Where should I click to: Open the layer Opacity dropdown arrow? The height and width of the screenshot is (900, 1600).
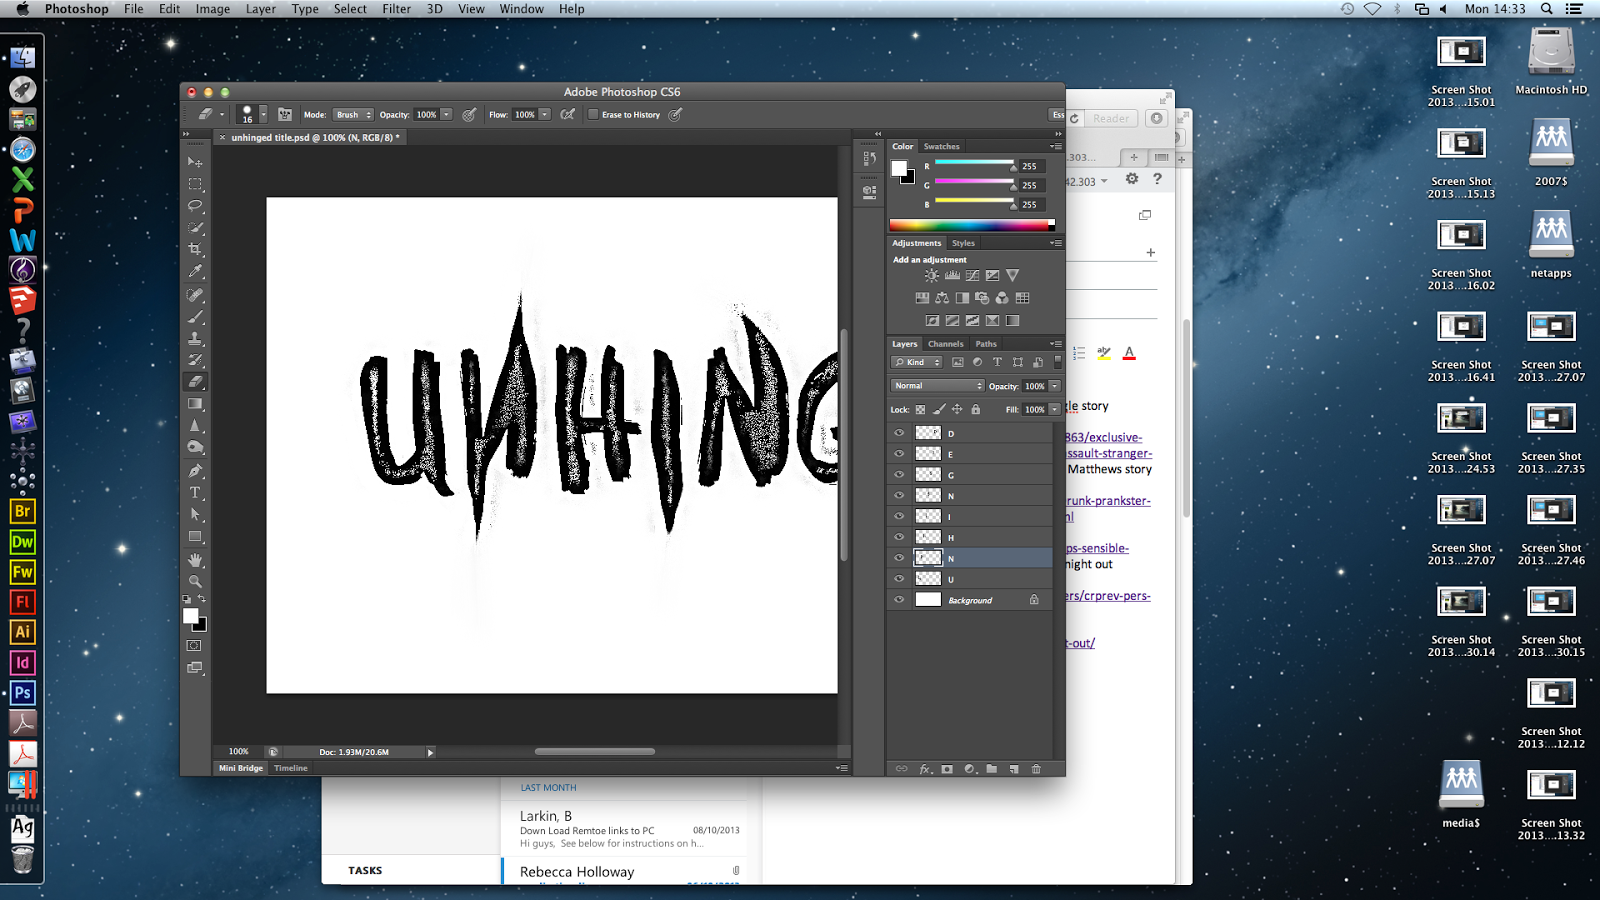[x=1052, y=385]
